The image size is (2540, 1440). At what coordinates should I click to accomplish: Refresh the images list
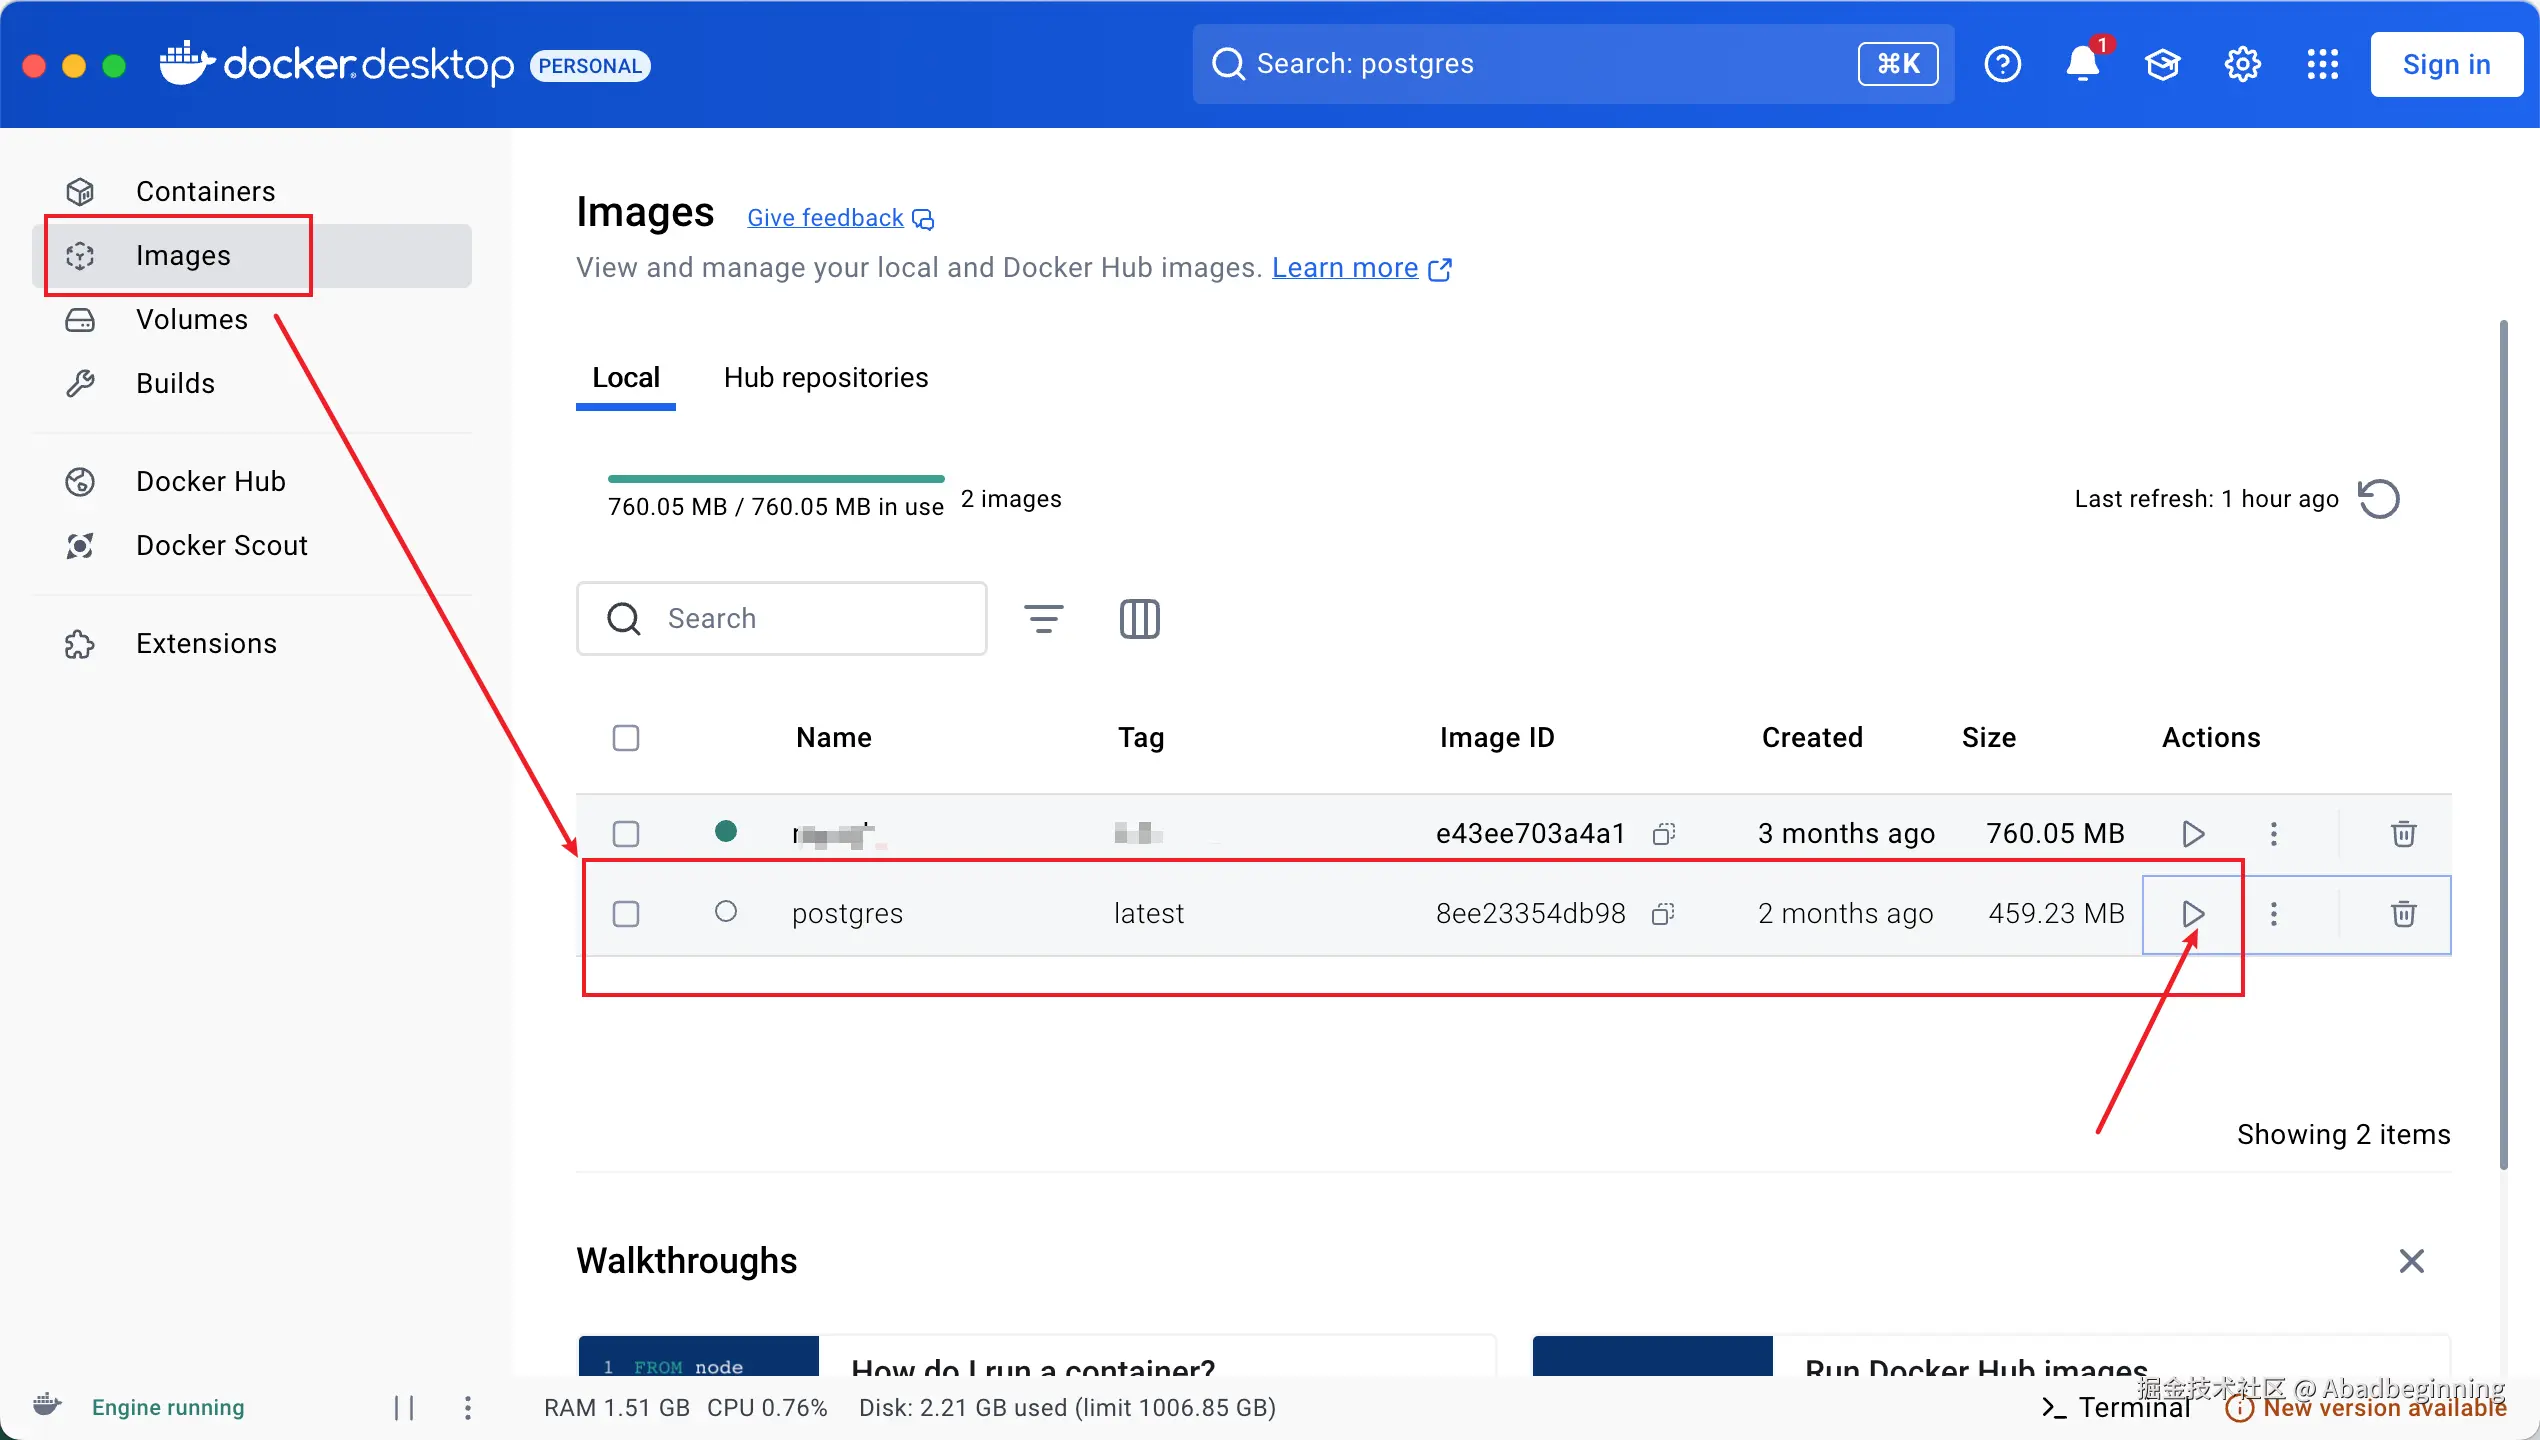2379,499
